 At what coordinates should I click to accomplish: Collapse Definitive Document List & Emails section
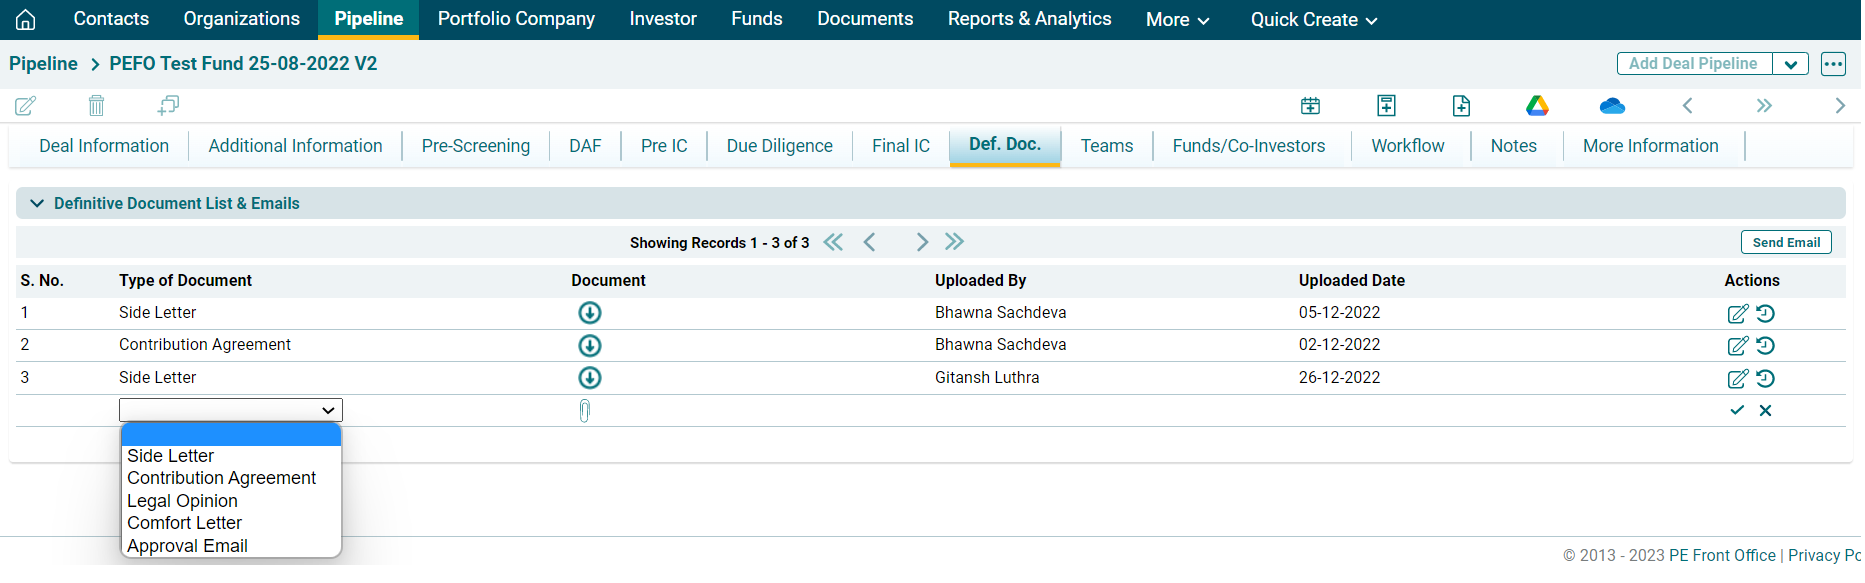[x=37, y=203]
